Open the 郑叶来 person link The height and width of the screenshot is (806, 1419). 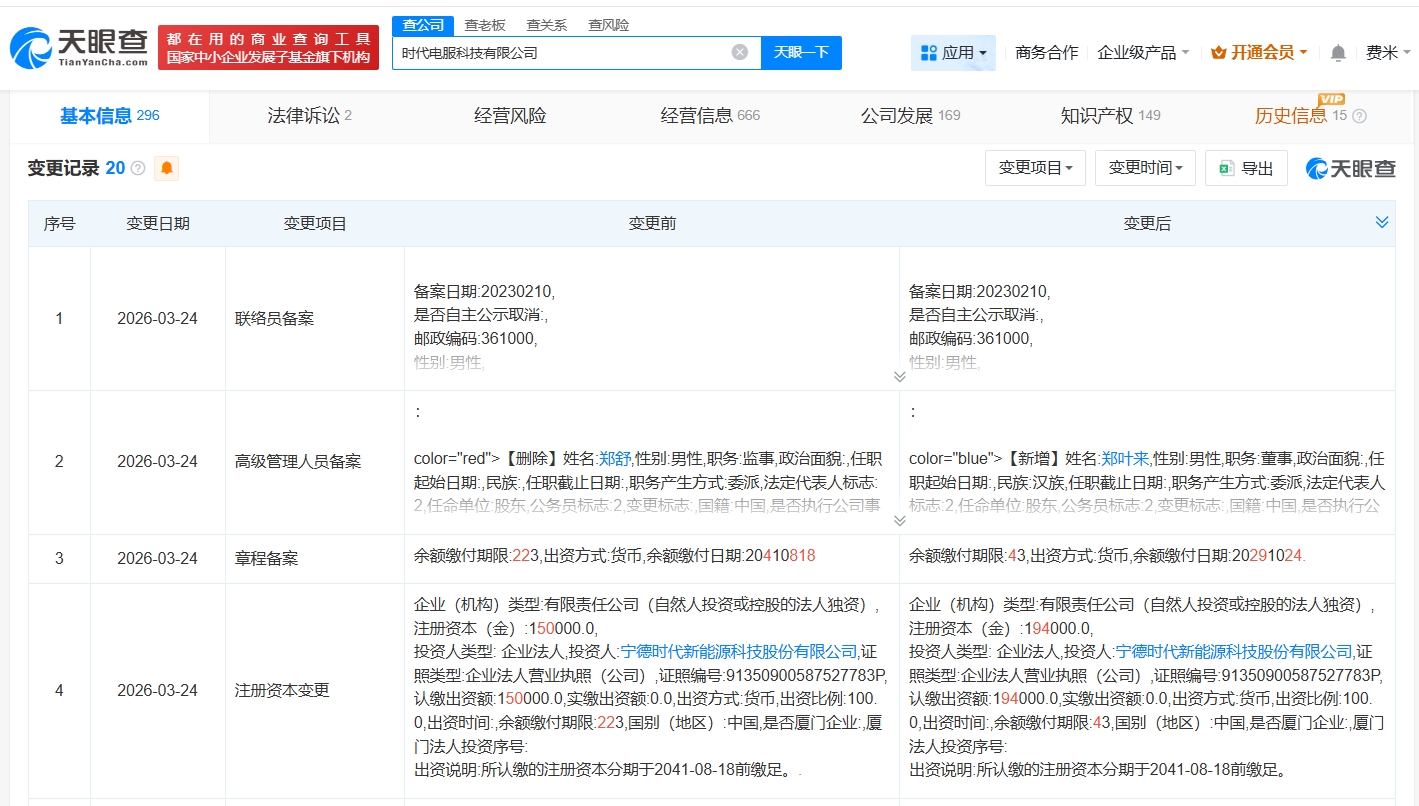(x=1125, y=459)
